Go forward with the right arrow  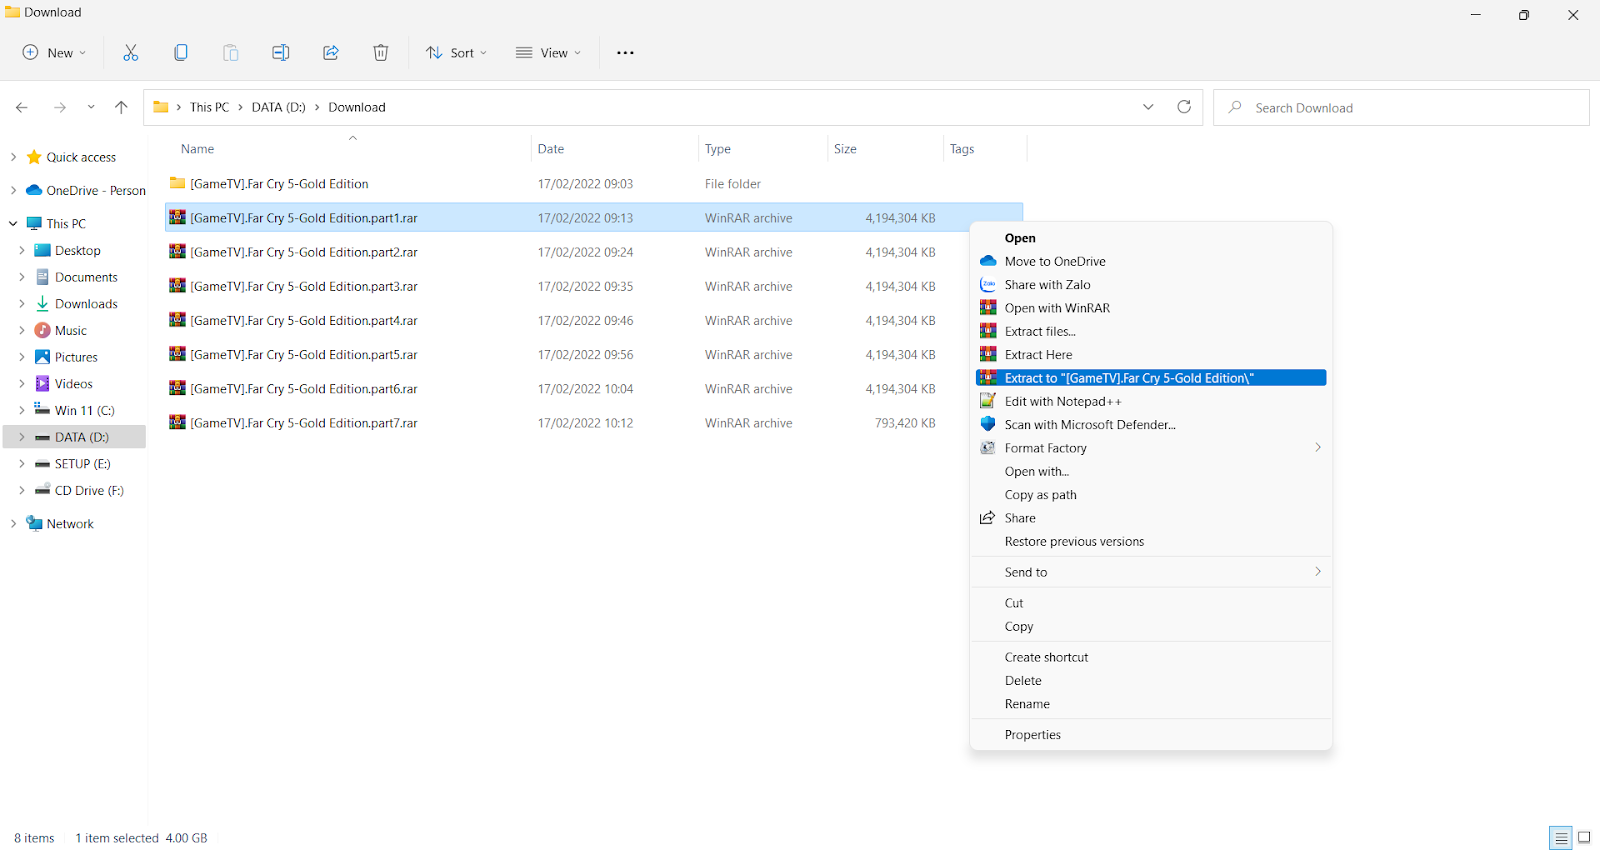60,107
